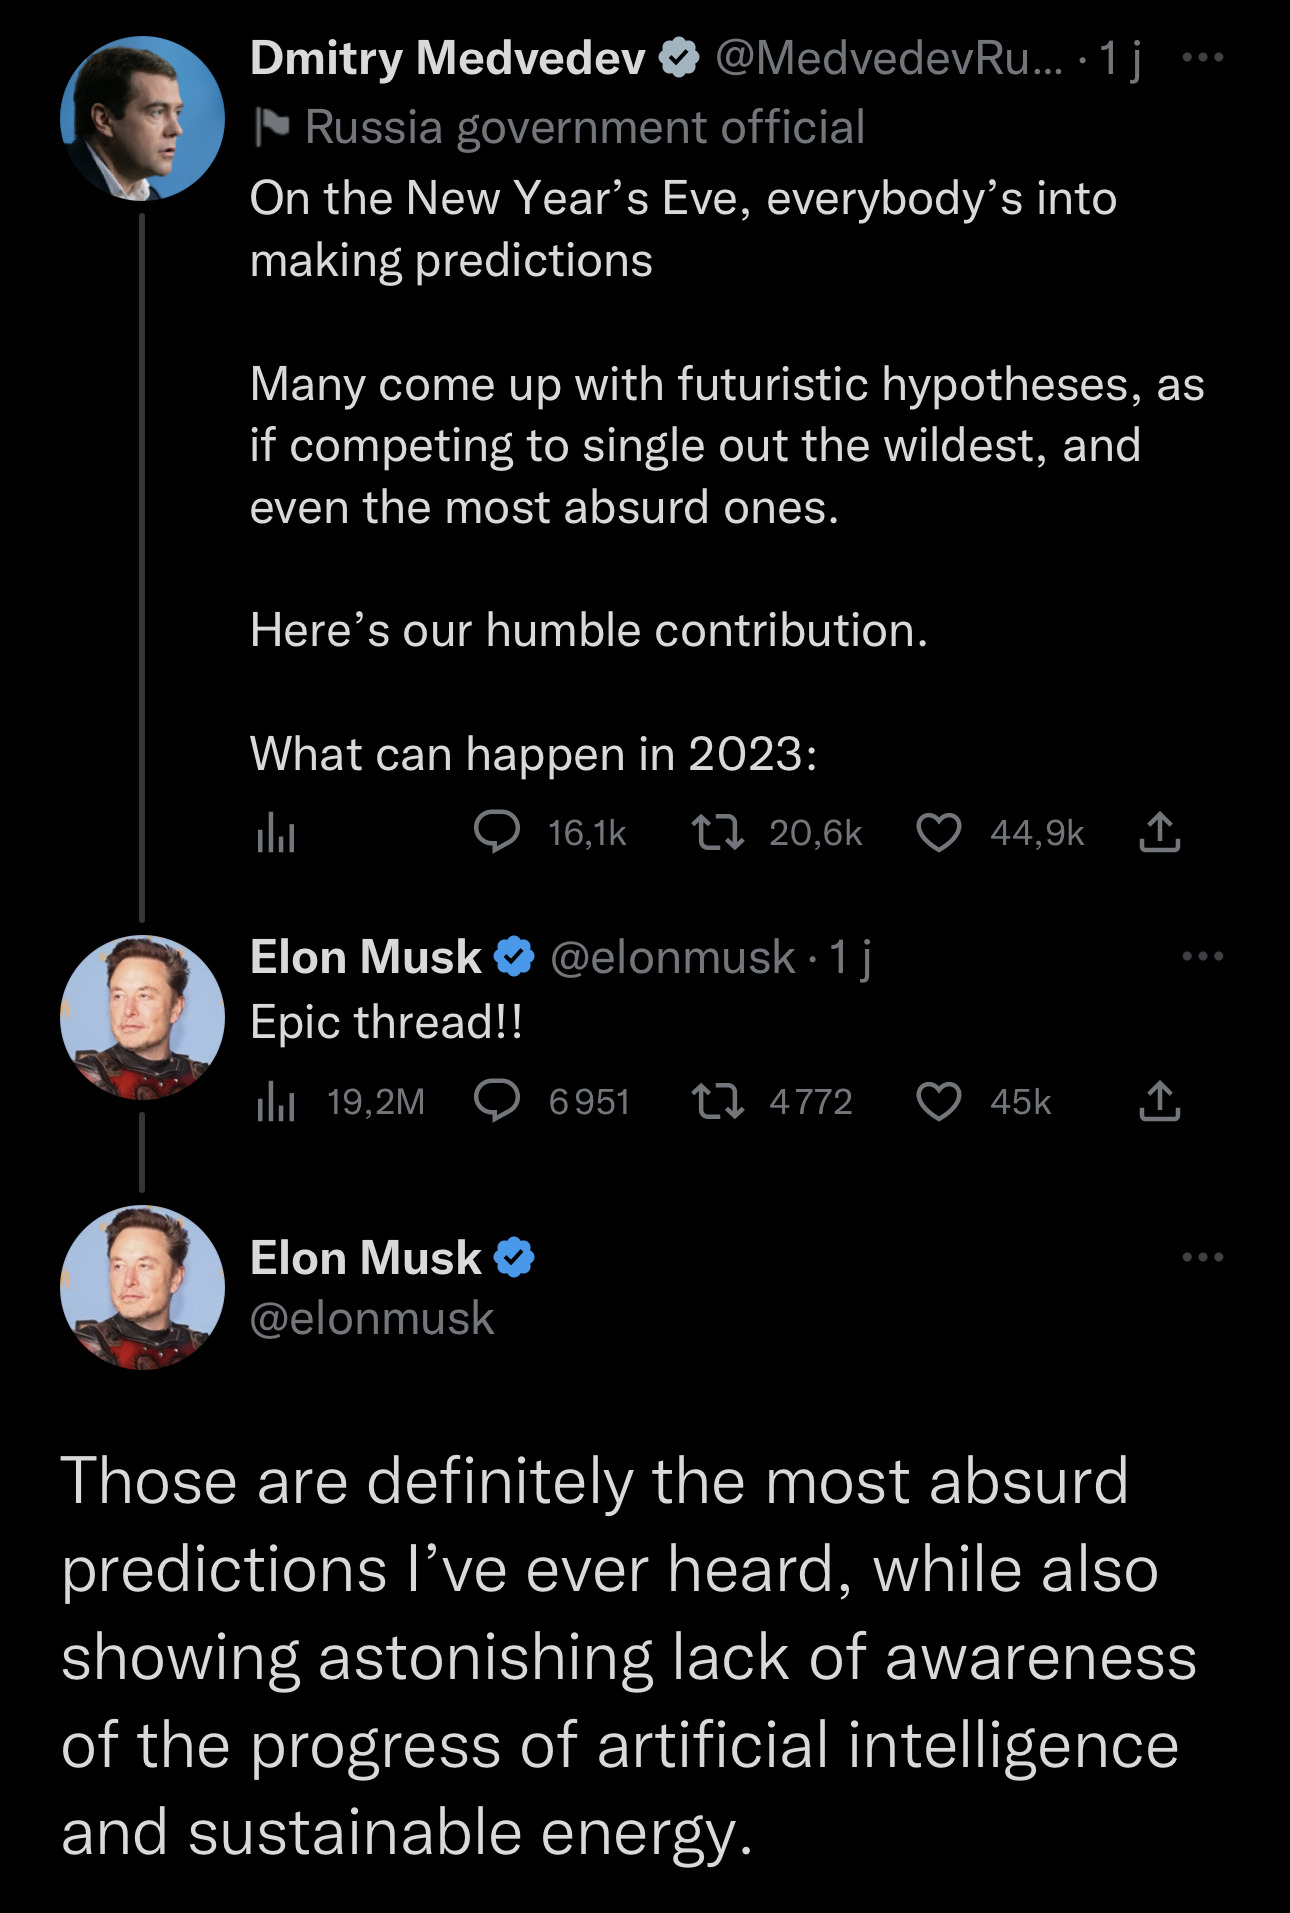Like Medvedev's tweet with heart icon
The image size is (1290, 1913).
[x=938, y=832]
